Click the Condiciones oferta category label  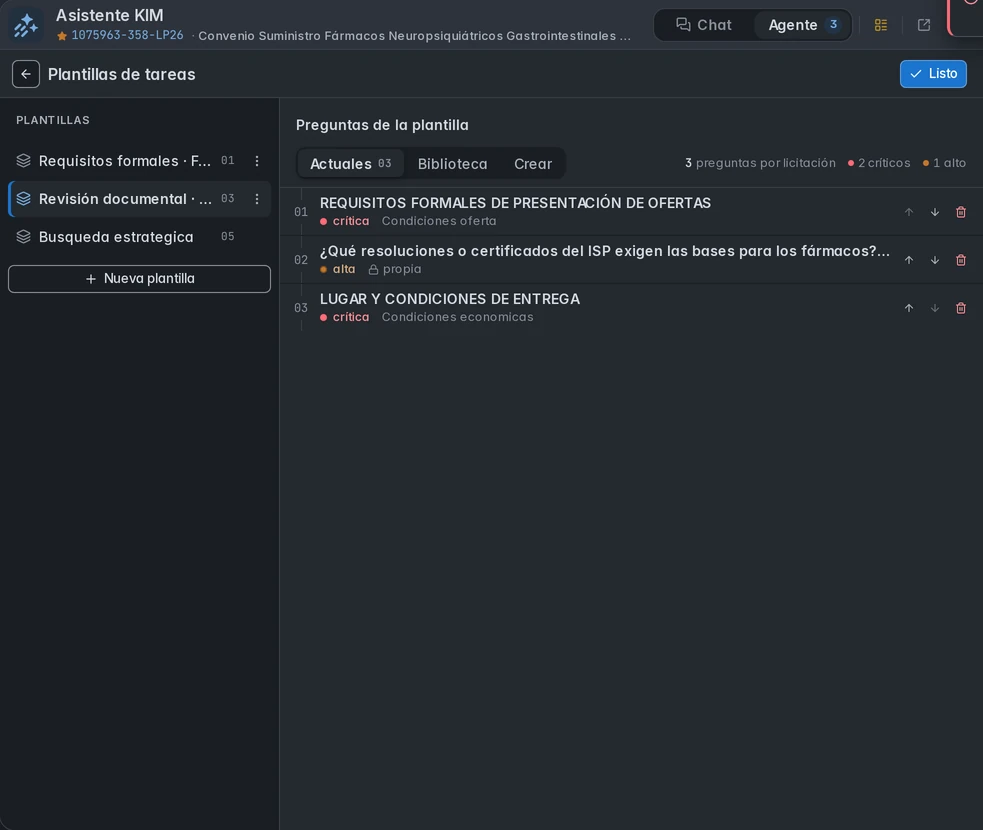(x=439, y=221)
